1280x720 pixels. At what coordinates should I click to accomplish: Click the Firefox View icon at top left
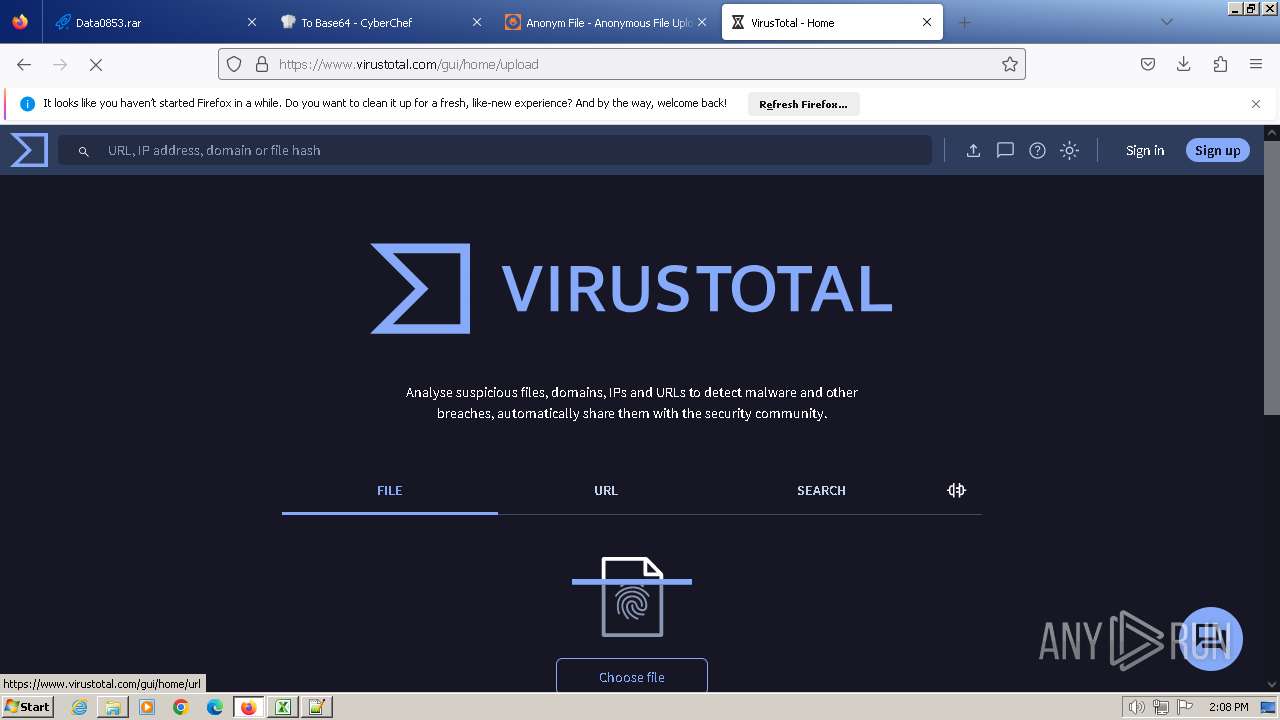click(x=20, y=22)
